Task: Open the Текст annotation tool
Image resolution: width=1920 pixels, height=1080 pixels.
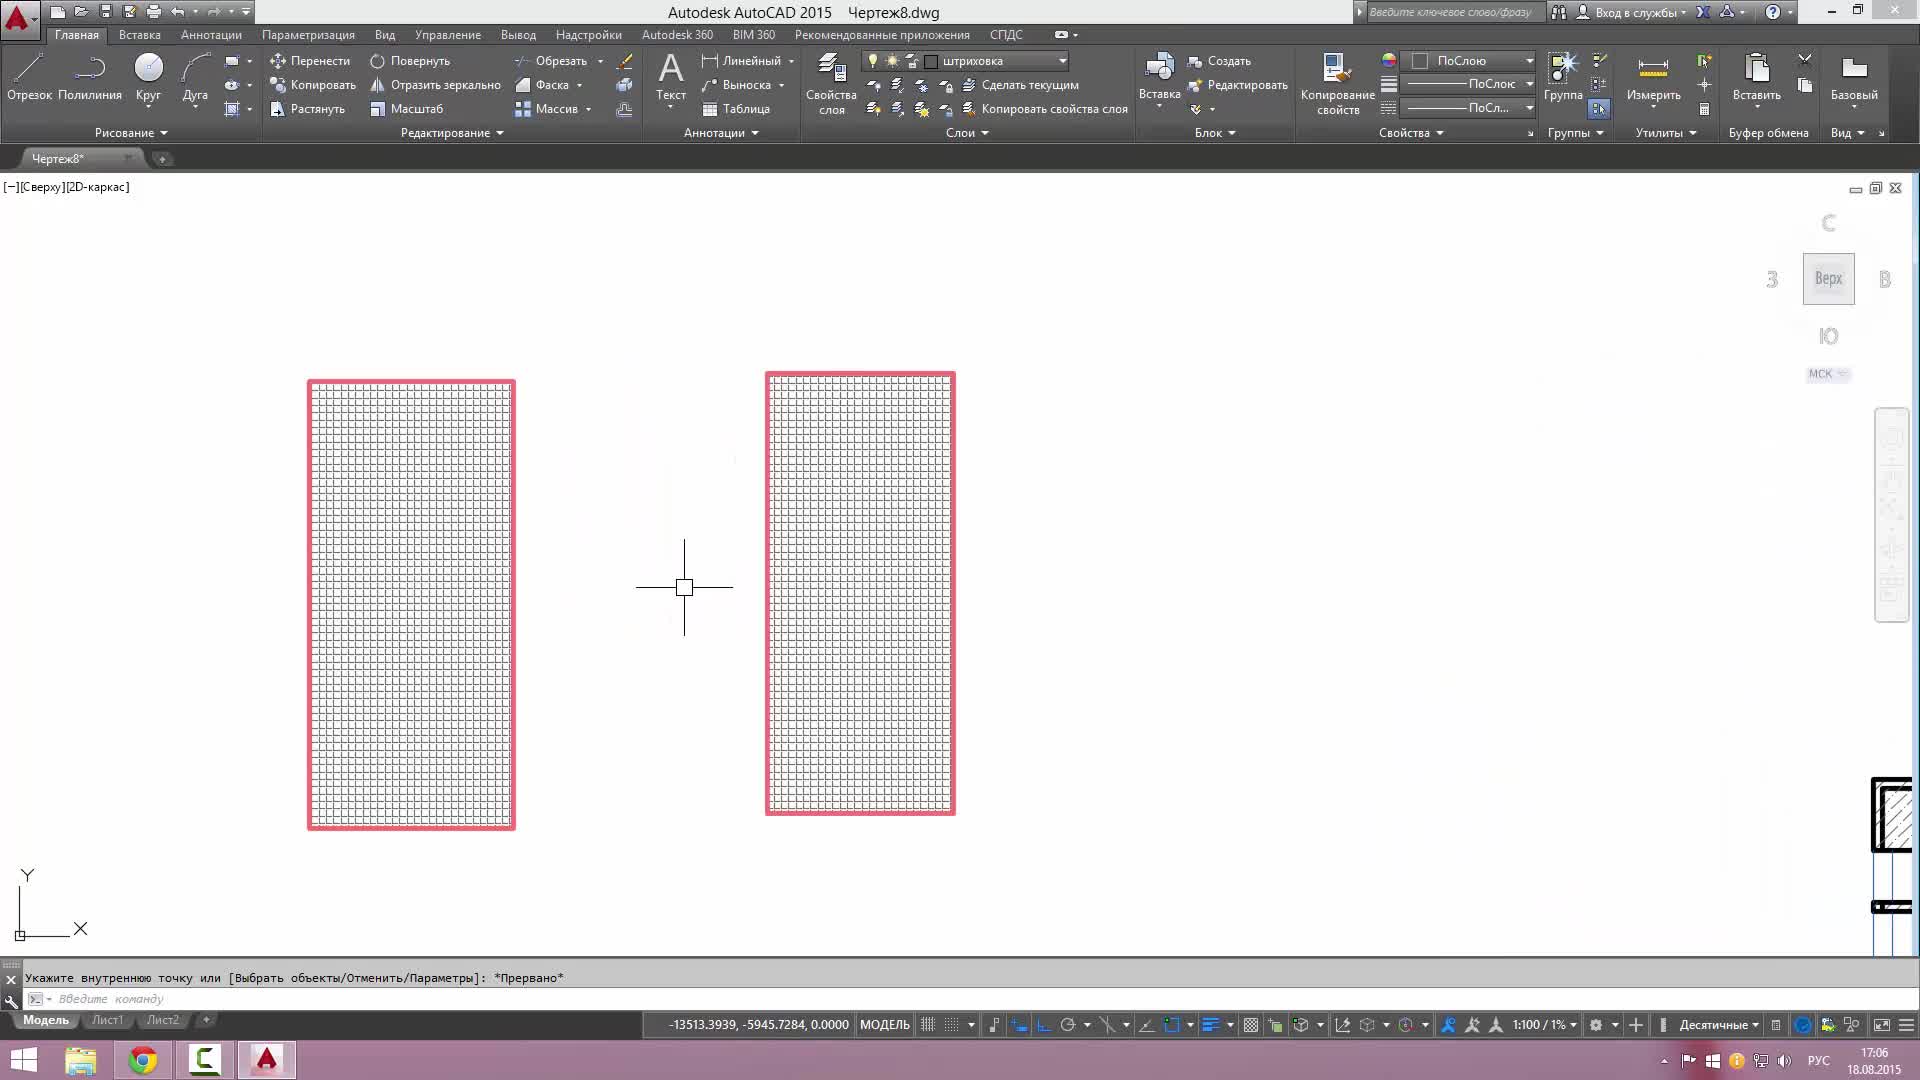Action: point(671,78)
